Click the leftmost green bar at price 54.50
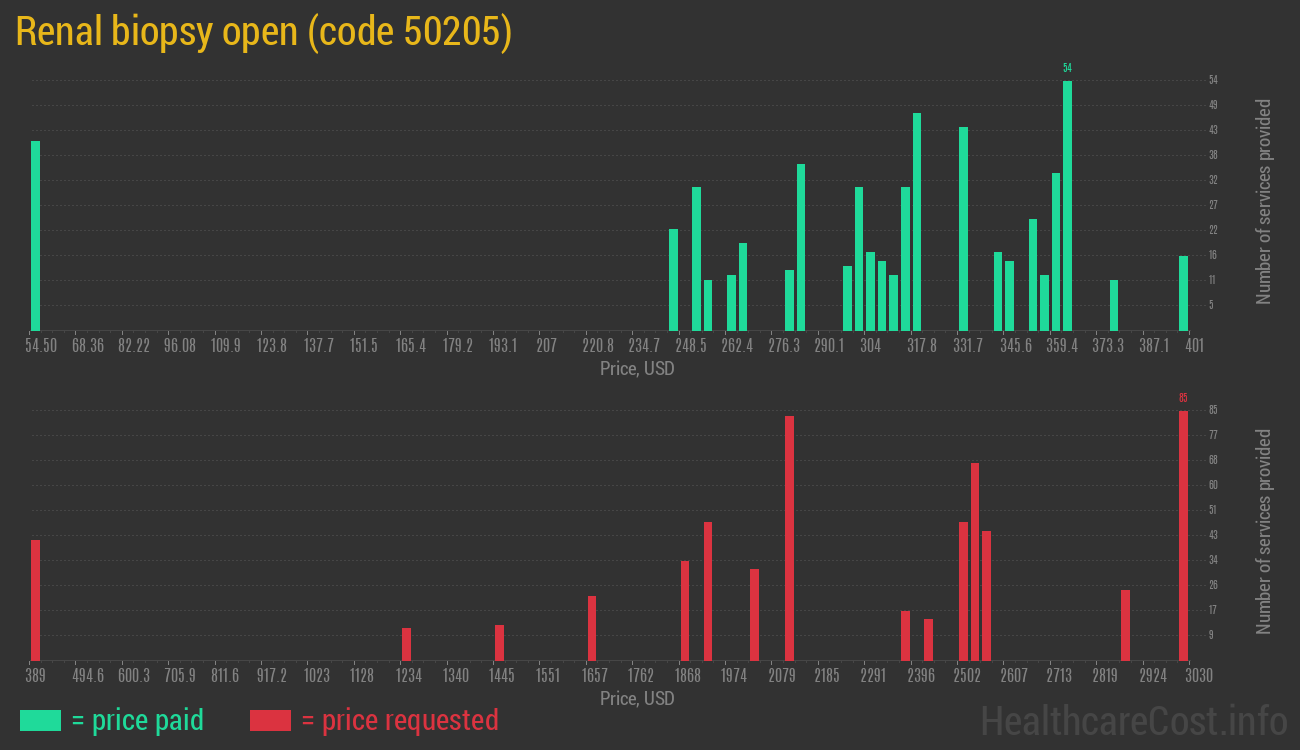 click(x=36, y=235)
